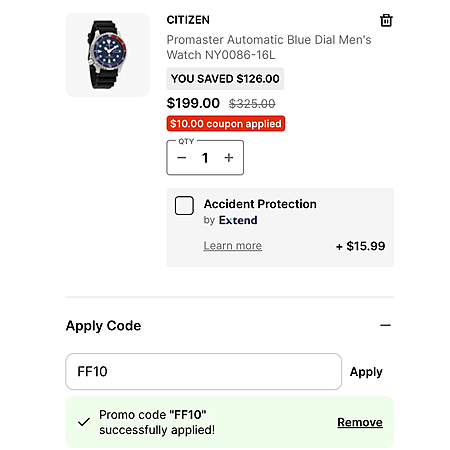The width and height of the screenshot is (450, 450).
Task: Delete the Citizen watch using trash icon
Action: point(386,20)
